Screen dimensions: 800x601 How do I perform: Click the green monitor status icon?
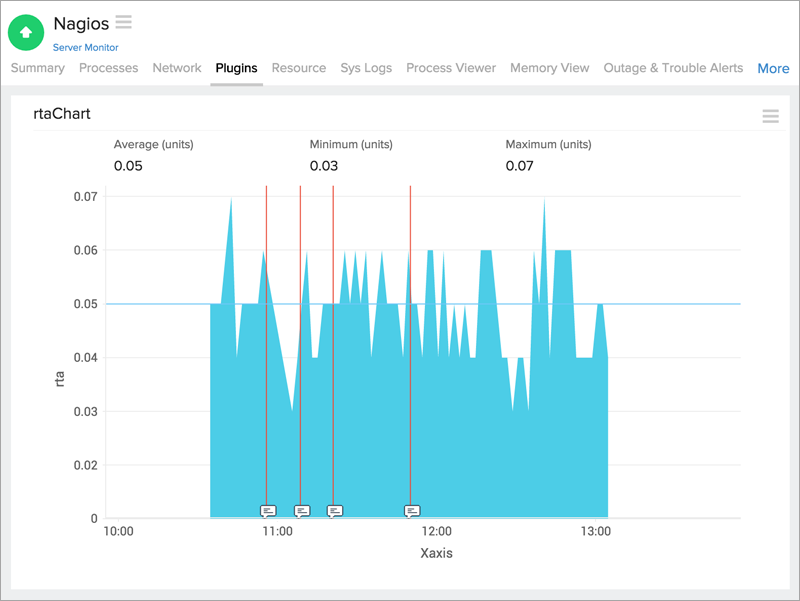click(25, 32)
